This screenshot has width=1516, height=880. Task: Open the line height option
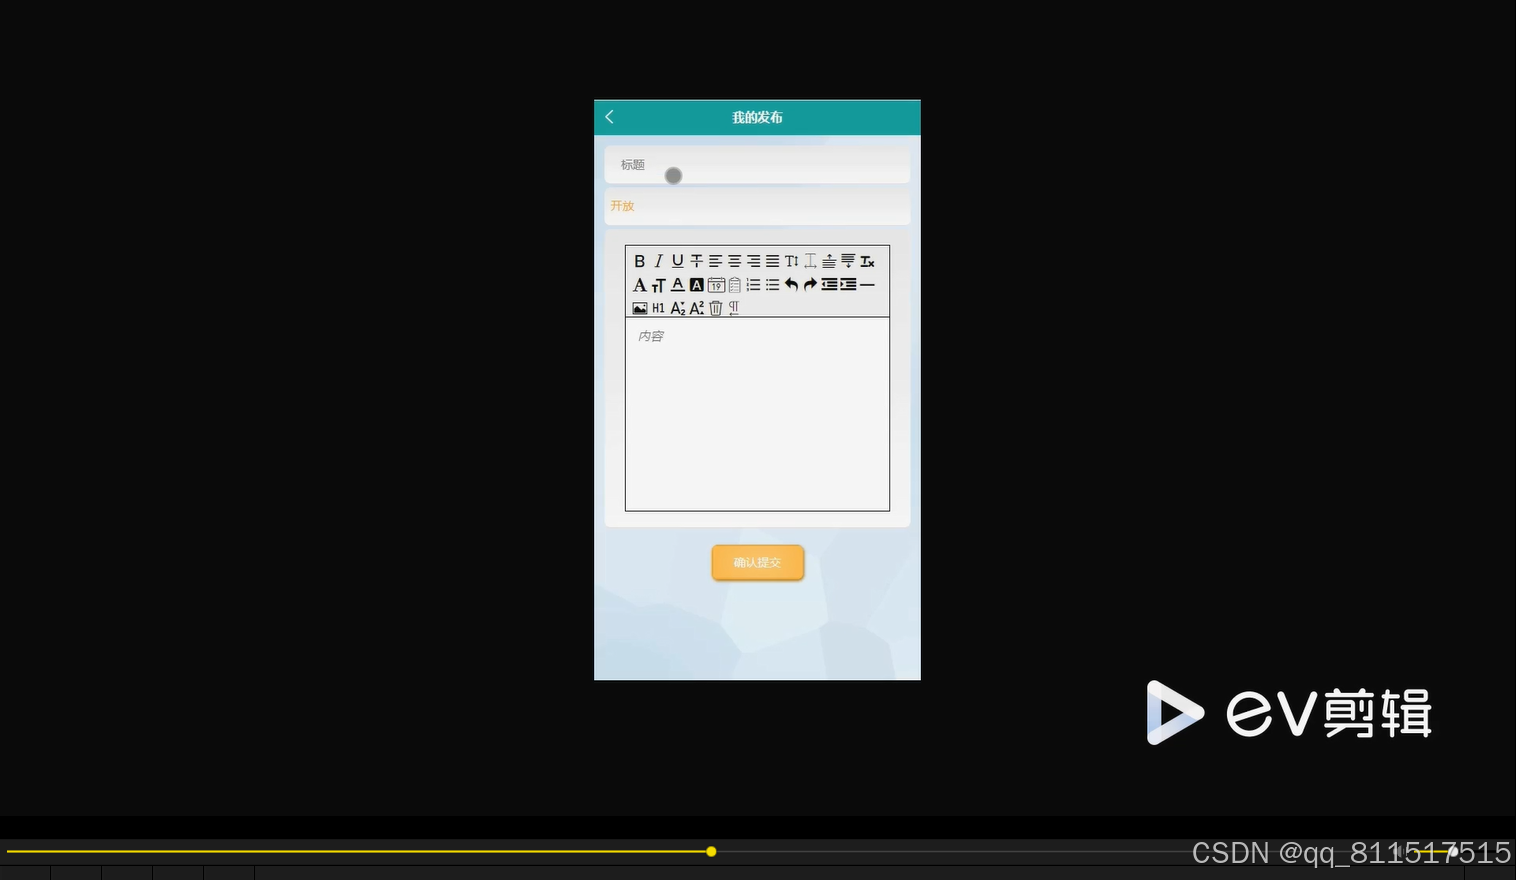tap(792, 261)
